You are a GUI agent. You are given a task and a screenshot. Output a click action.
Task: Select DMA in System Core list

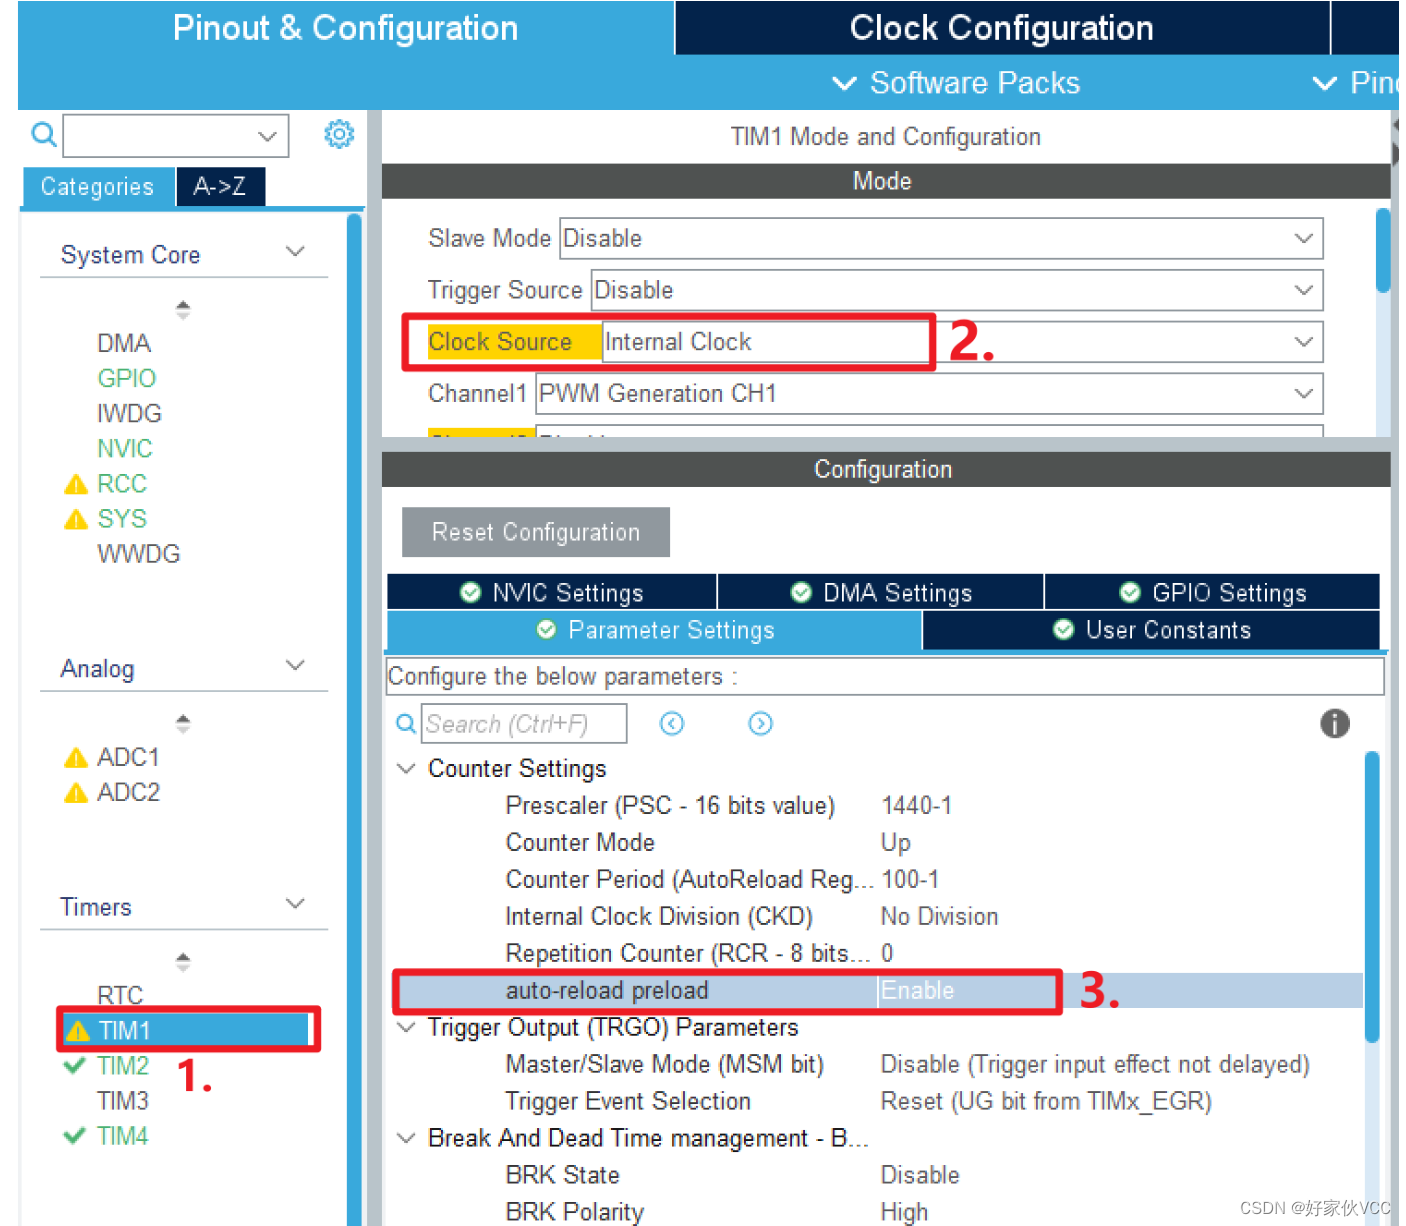point(124,343)
